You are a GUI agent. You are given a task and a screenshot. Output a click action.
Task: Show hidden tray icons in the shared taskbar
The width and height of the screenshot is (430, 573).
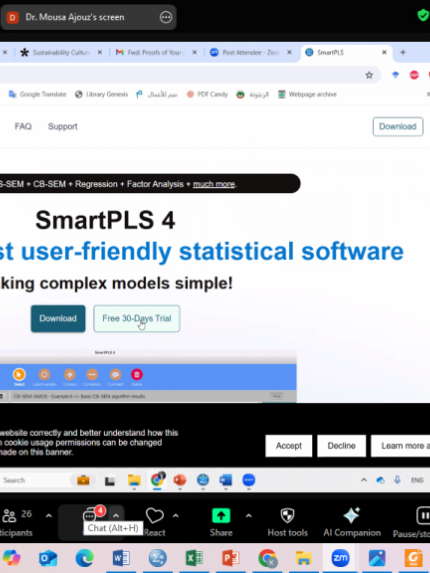(364, 480)
